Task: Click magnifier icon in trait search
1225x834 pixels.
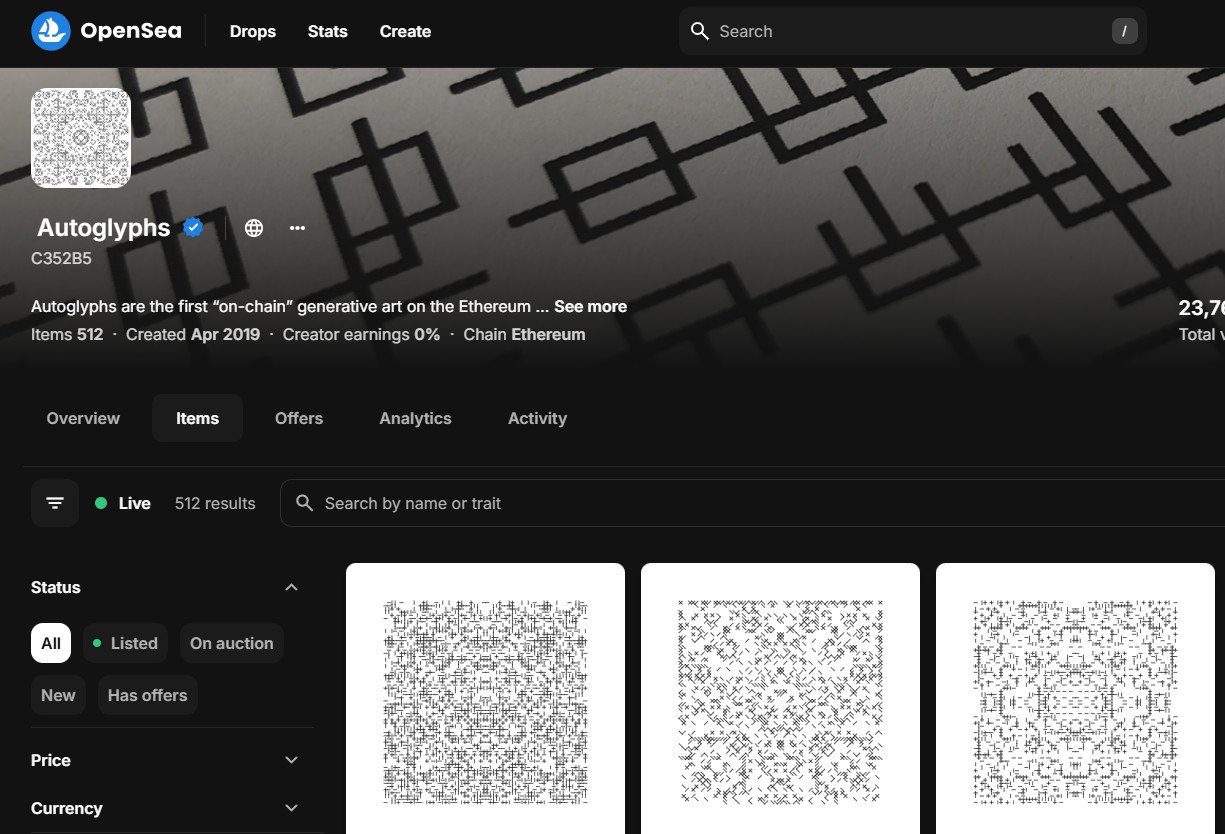Action: [x=305, y=503]
